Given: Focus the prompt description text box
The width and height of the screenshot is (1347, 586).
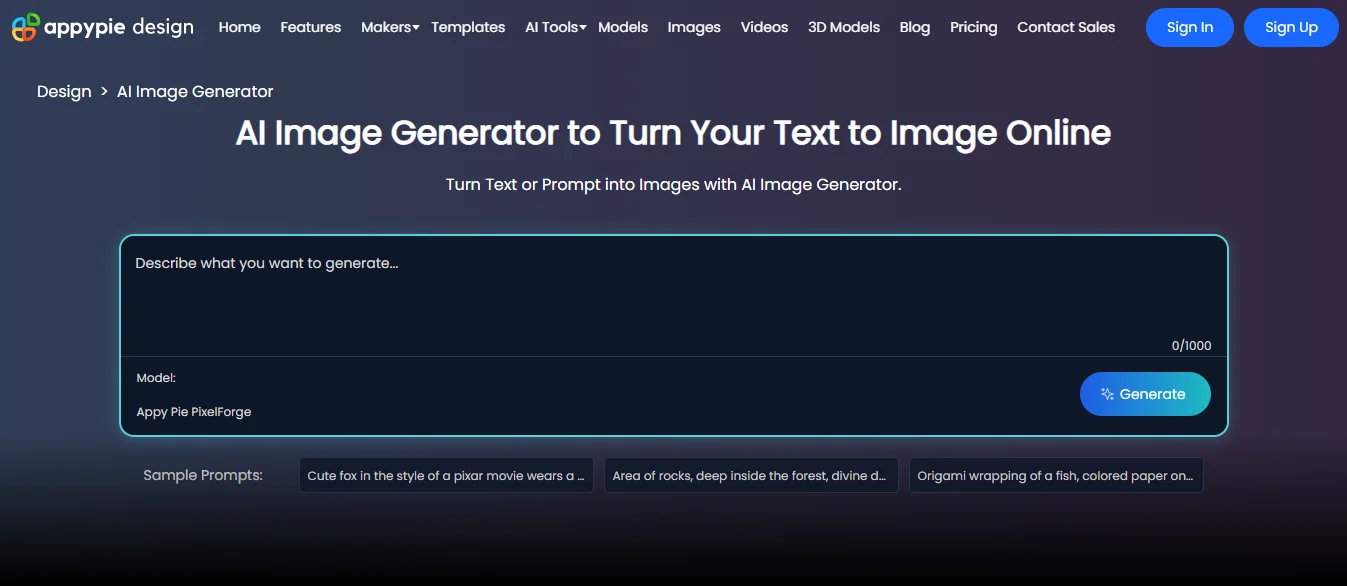Looking at the screenshot, I should [x=674, y=296].
